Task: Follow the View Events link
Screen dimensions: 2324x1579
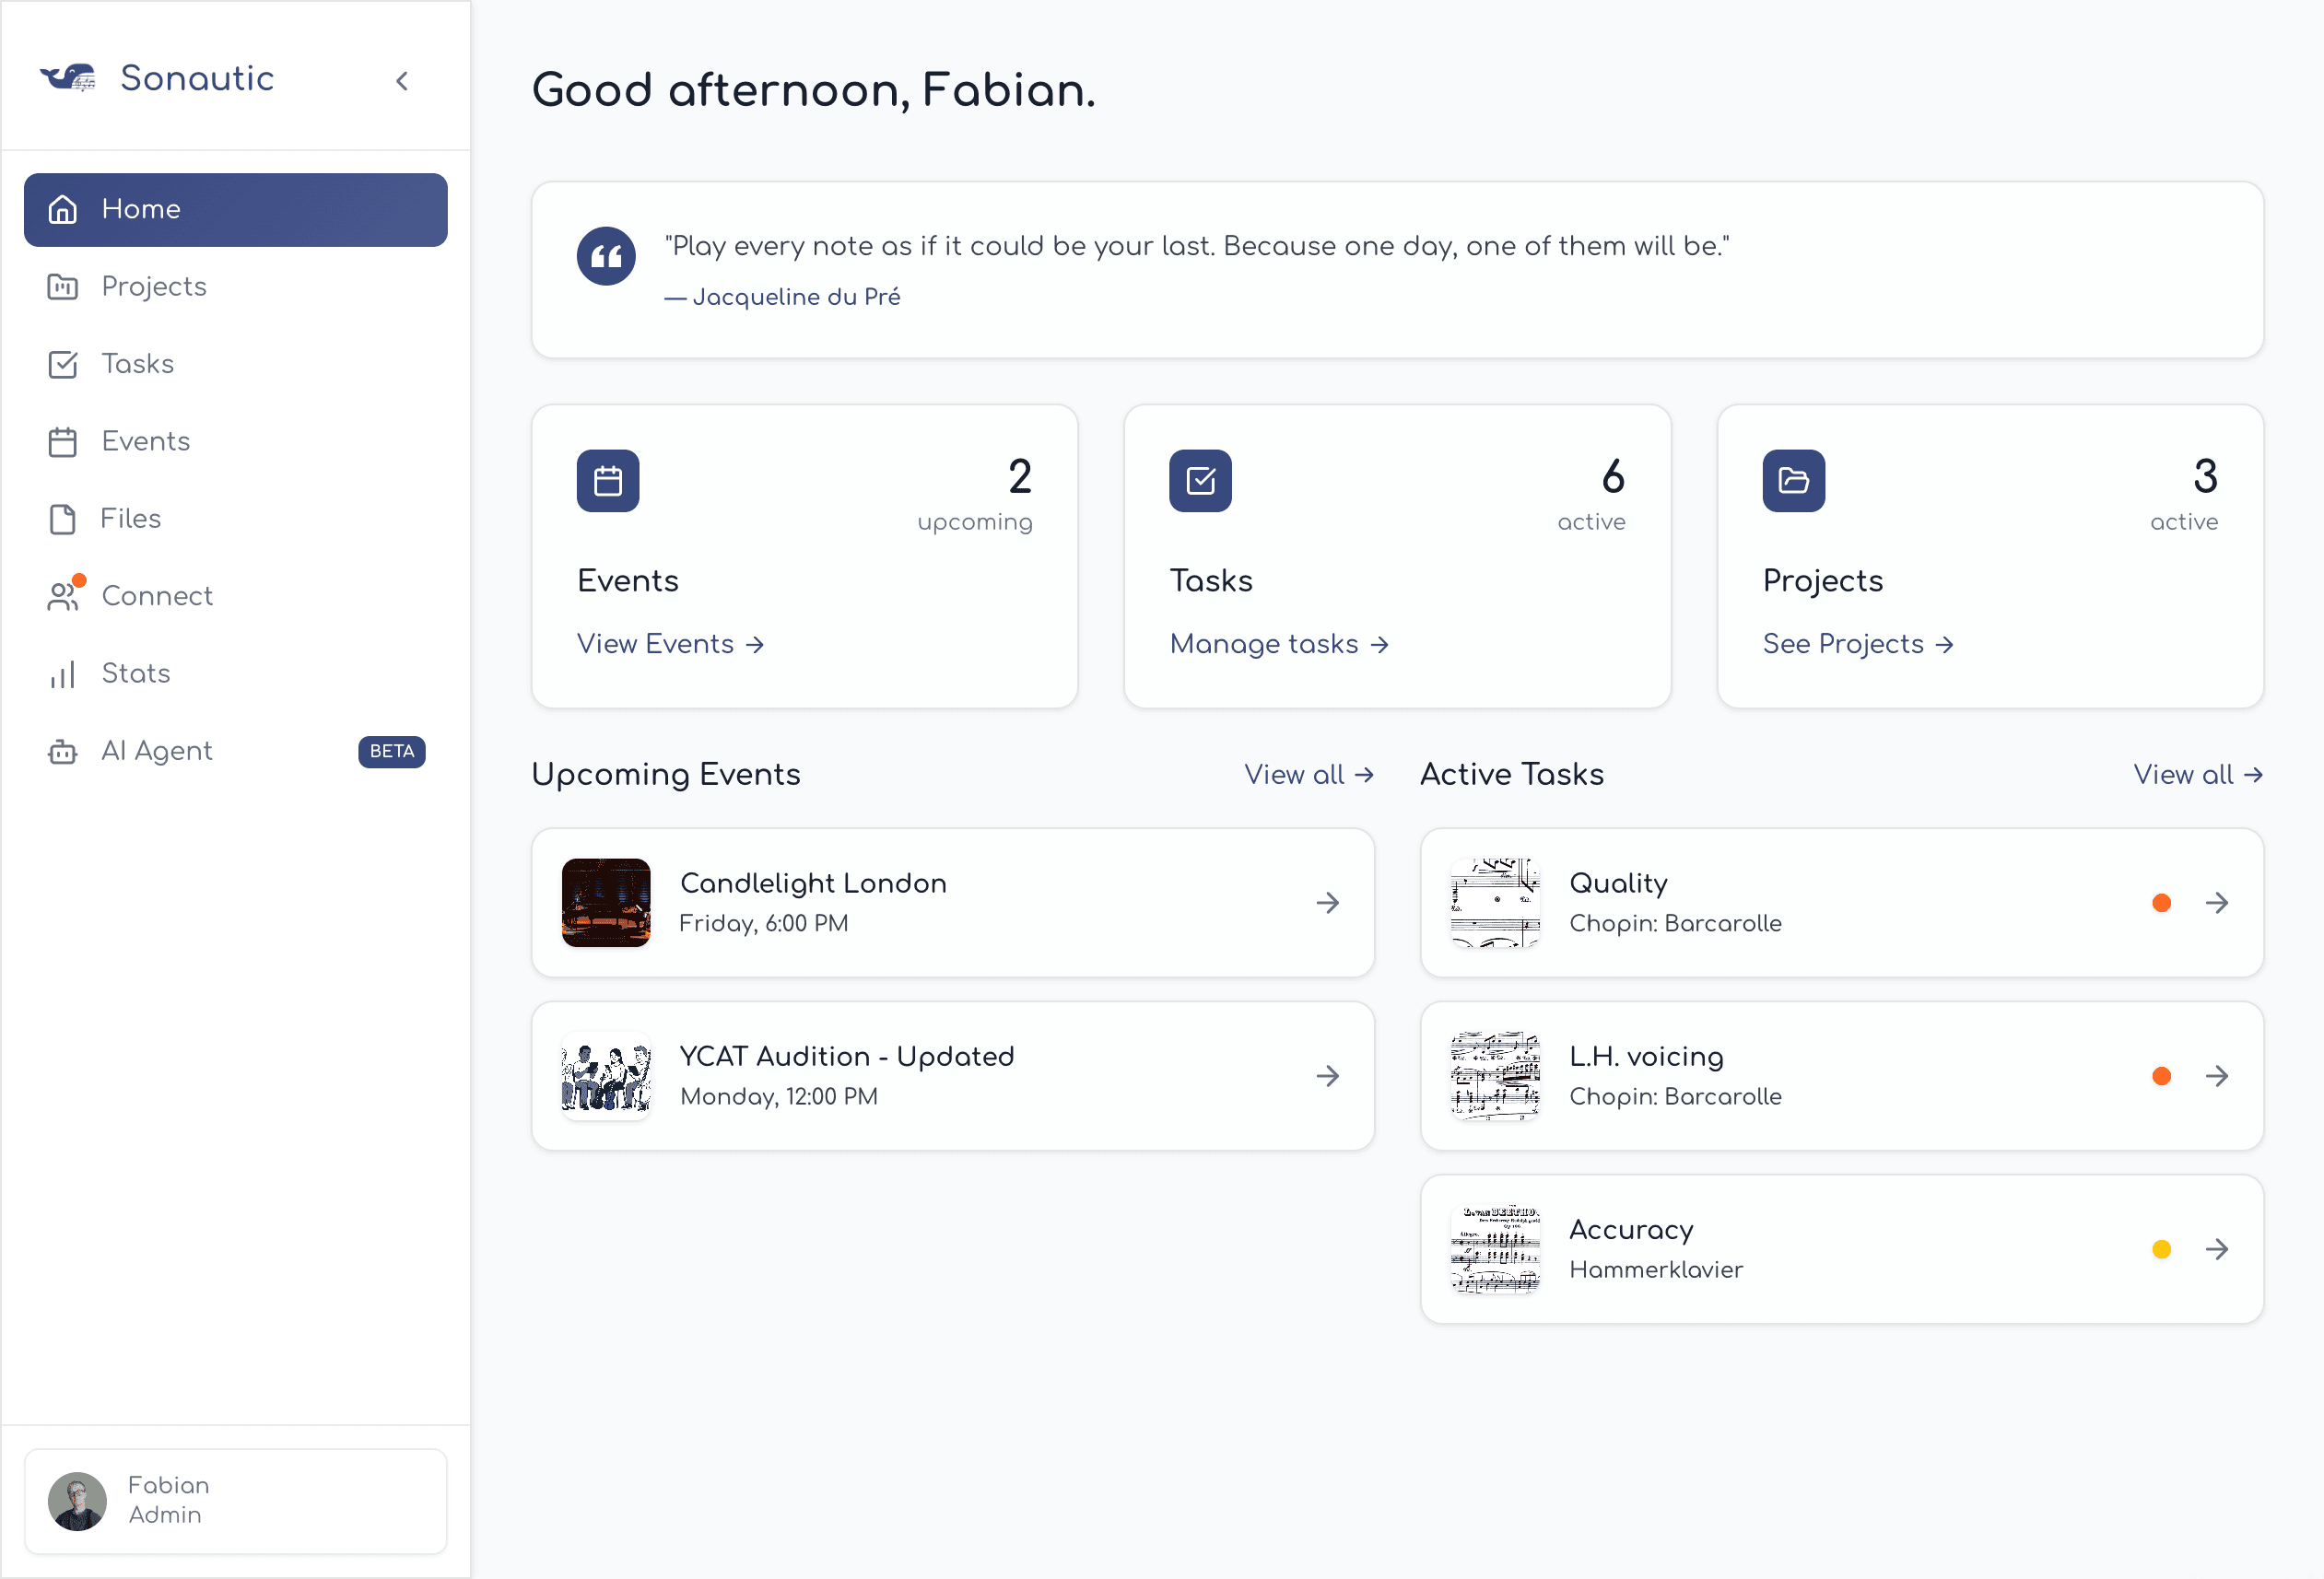Action: coord(670,644)
